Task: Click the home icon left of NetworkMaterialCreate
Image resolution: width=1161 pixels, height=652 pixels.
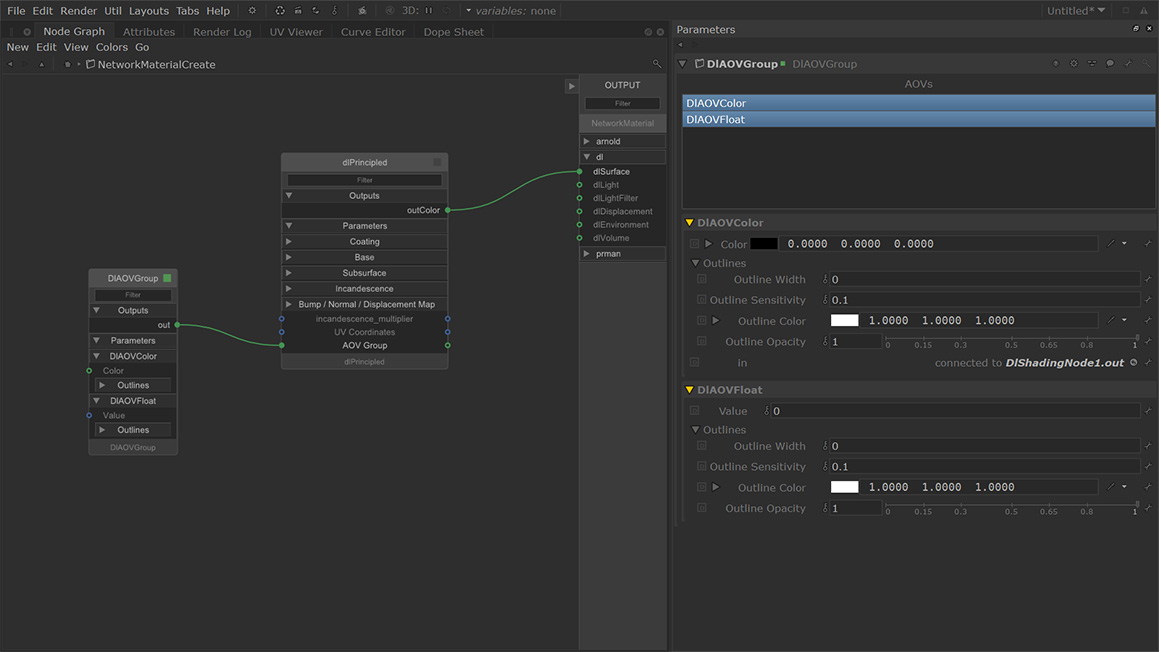Action: [68, 64]
